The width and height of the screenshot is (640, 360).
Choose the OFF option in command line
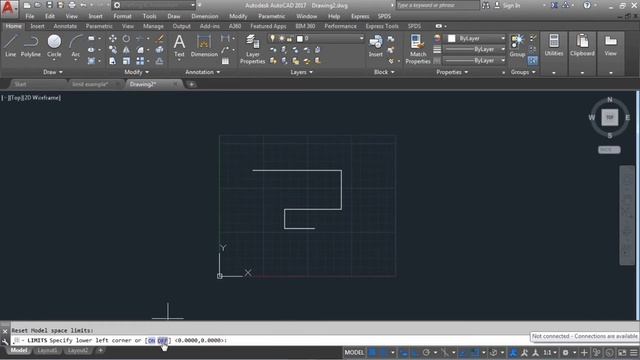point(162,340)
